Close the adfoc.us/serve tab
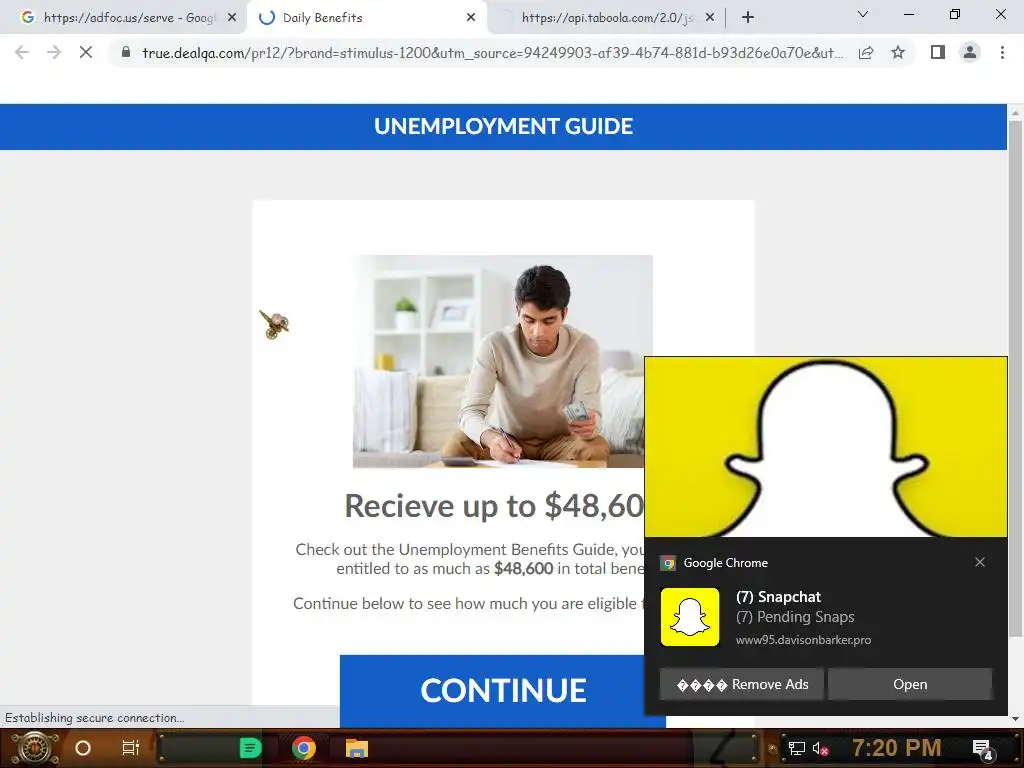 point(232,18)
